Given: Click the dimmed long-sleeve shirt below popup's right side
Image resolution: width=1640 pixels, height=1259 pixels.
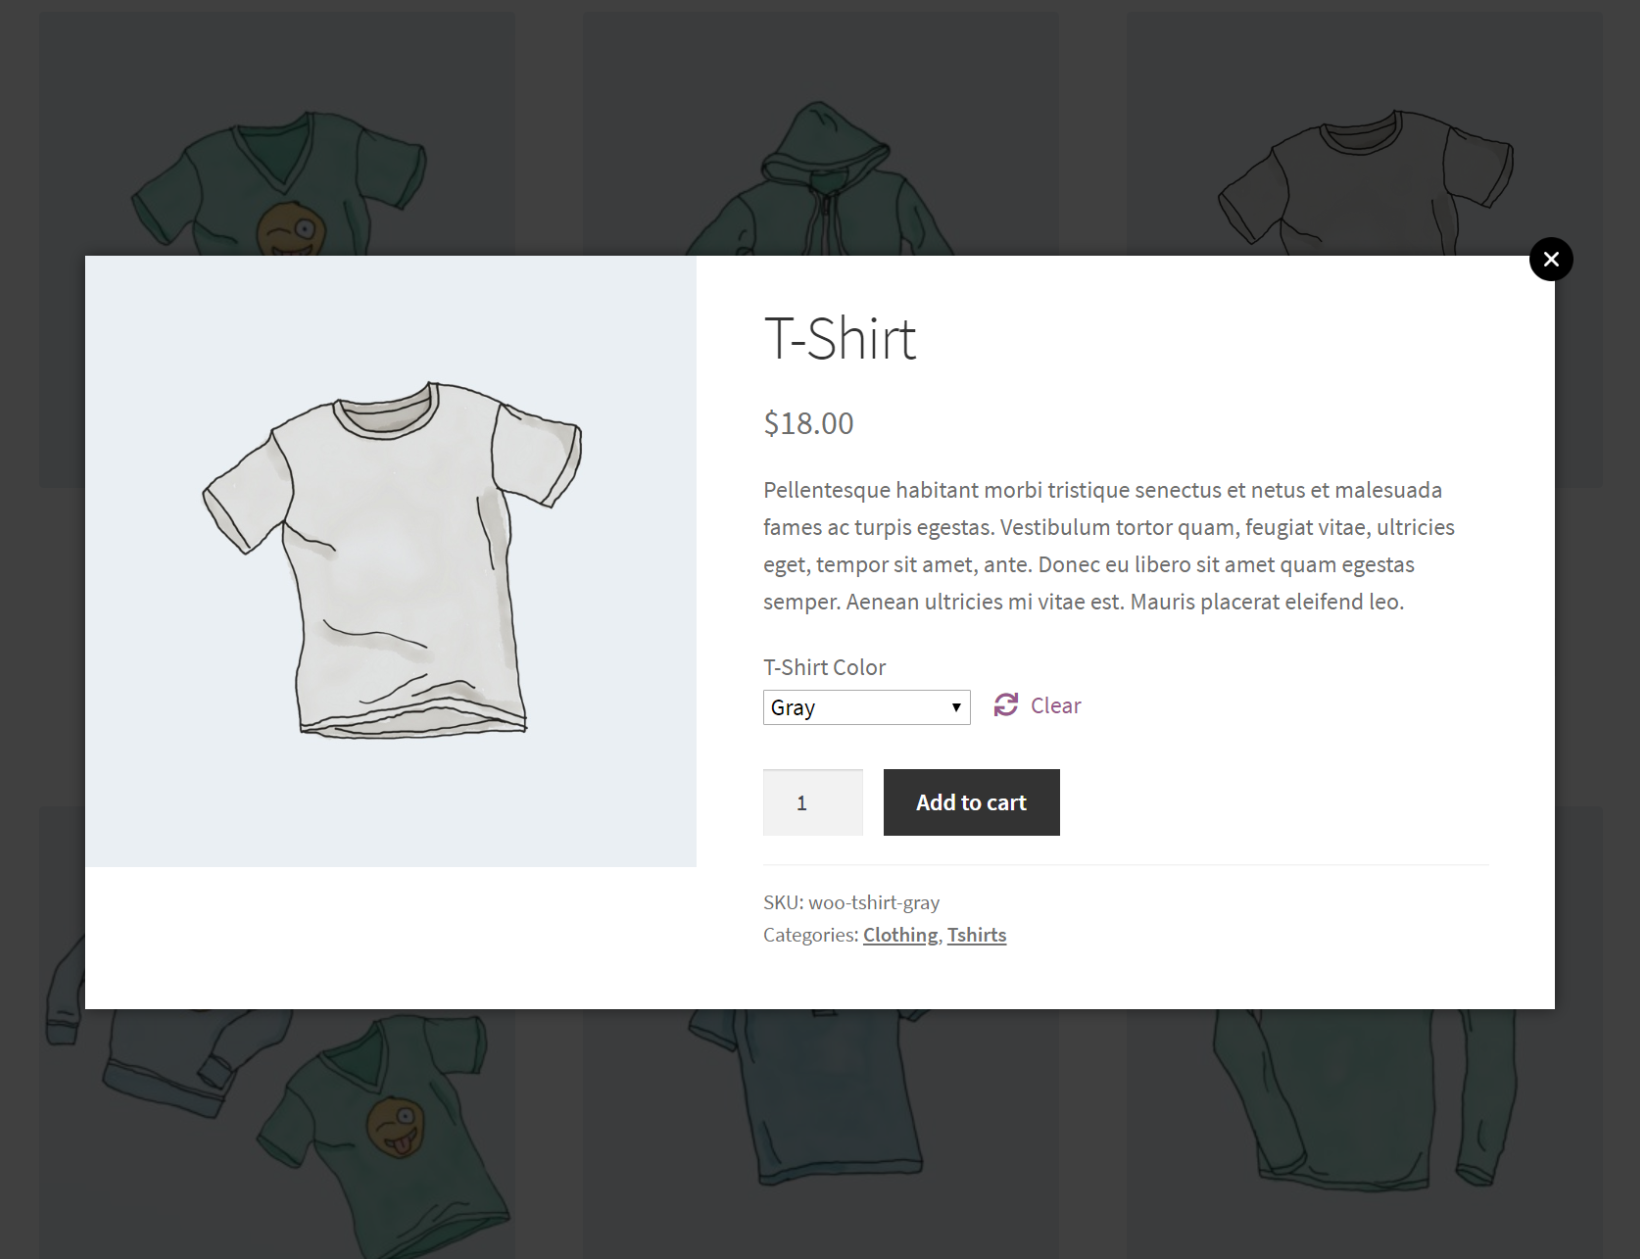Looking at the screenshot, I should click(x=1365, y=1100).
